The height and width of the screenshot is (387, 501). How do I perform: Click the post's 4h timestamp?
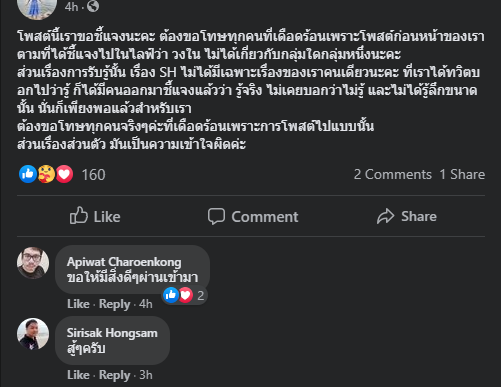(71, 6)
